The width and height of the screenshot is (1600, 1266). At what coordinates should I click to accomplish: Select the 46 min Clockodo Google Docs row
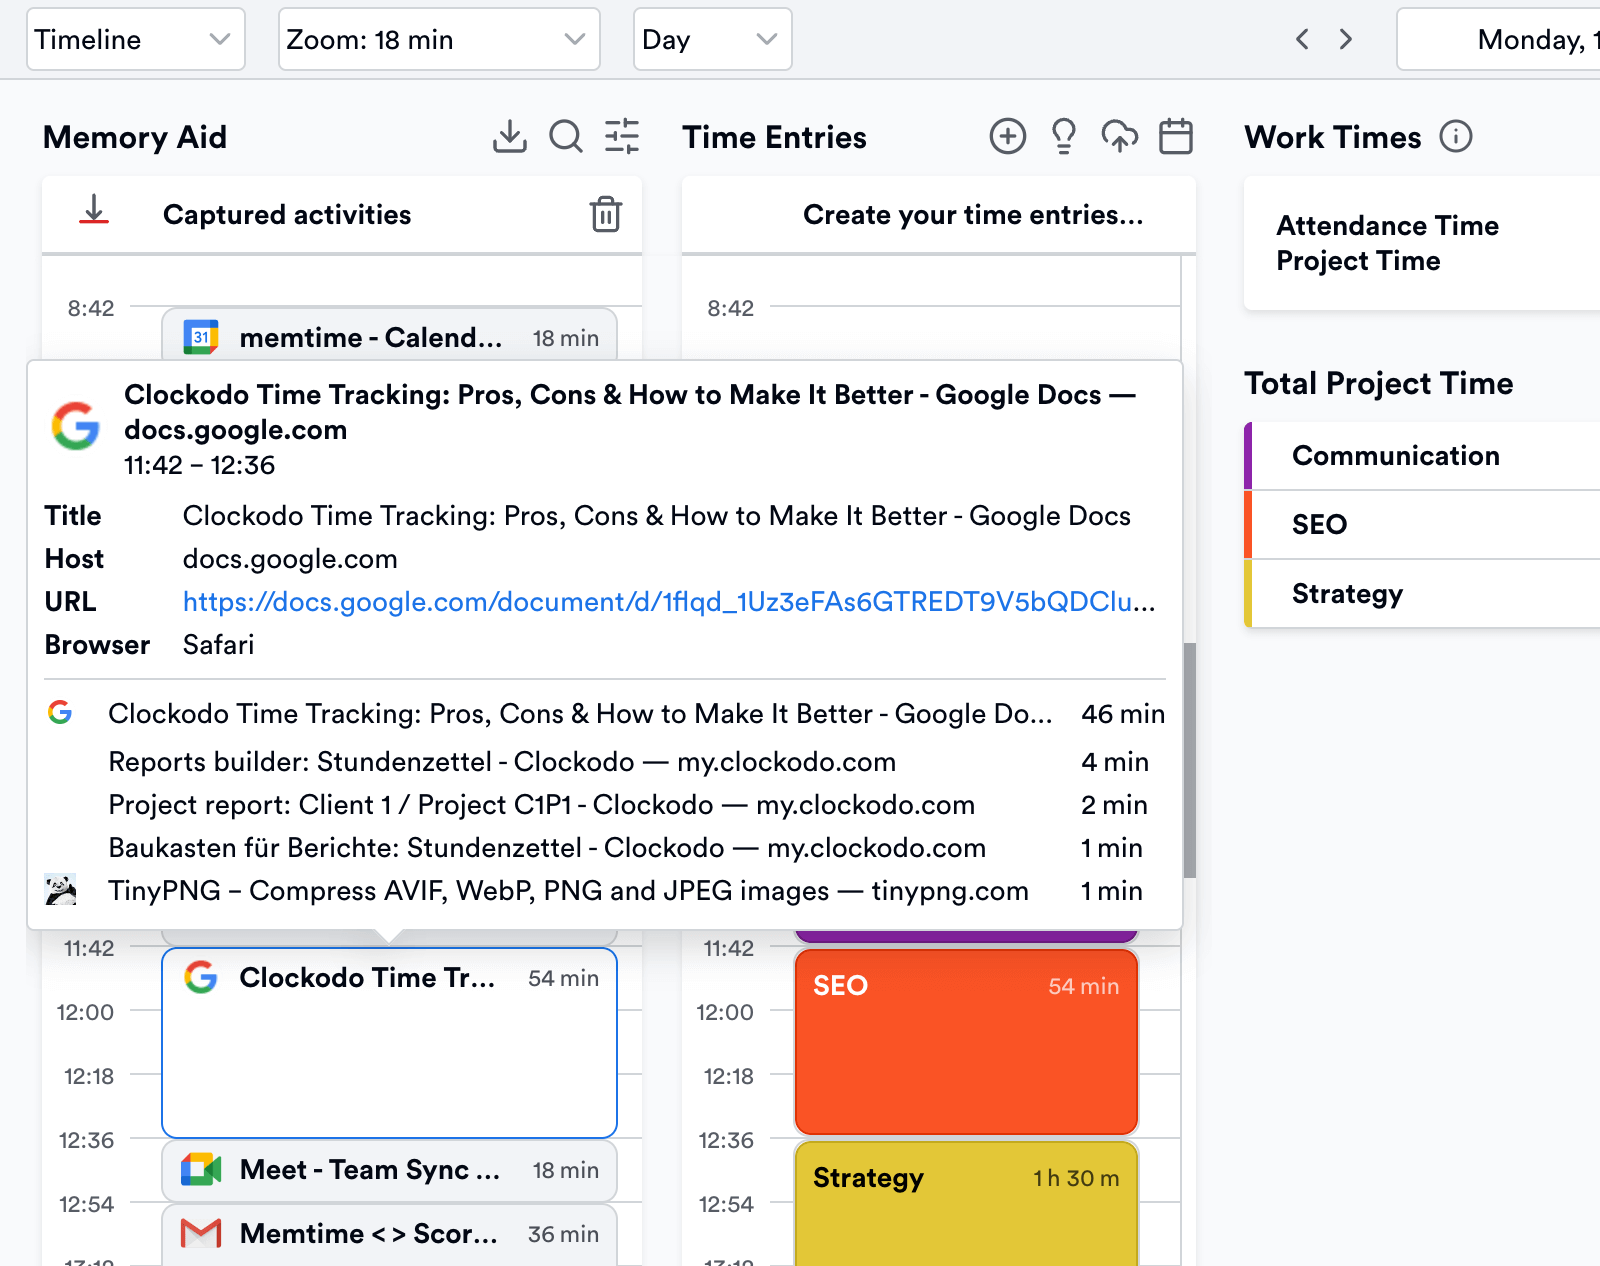click(x=606, y=714)
